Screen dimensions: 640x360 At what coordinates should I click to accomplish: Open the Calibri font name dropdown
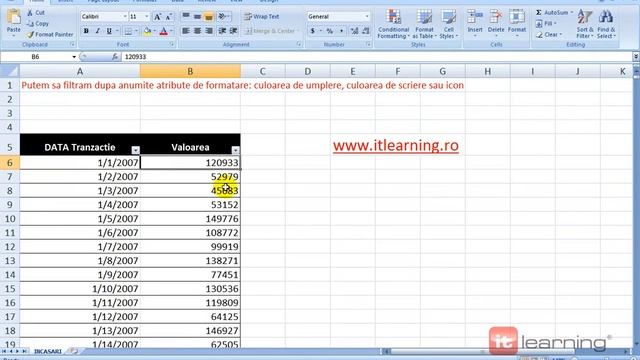click(x=125, y=17)
